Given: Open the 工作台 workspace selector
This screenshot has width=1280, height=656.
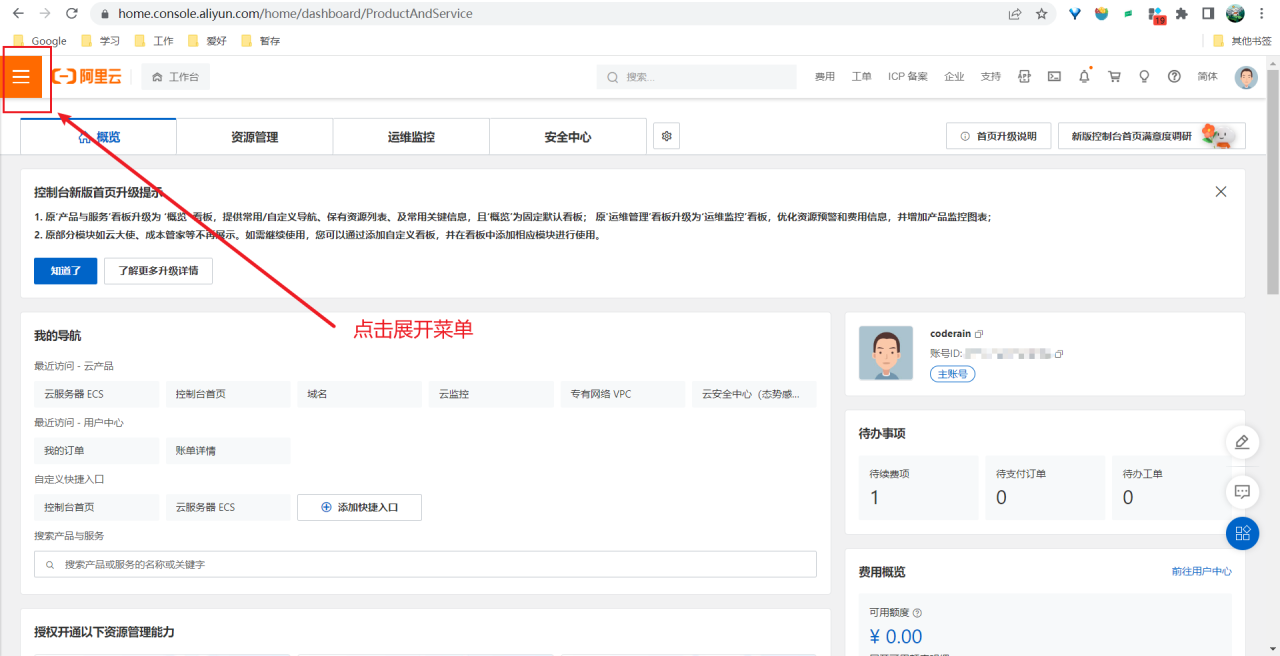Looking at the screenshot, I should (175, 76).
